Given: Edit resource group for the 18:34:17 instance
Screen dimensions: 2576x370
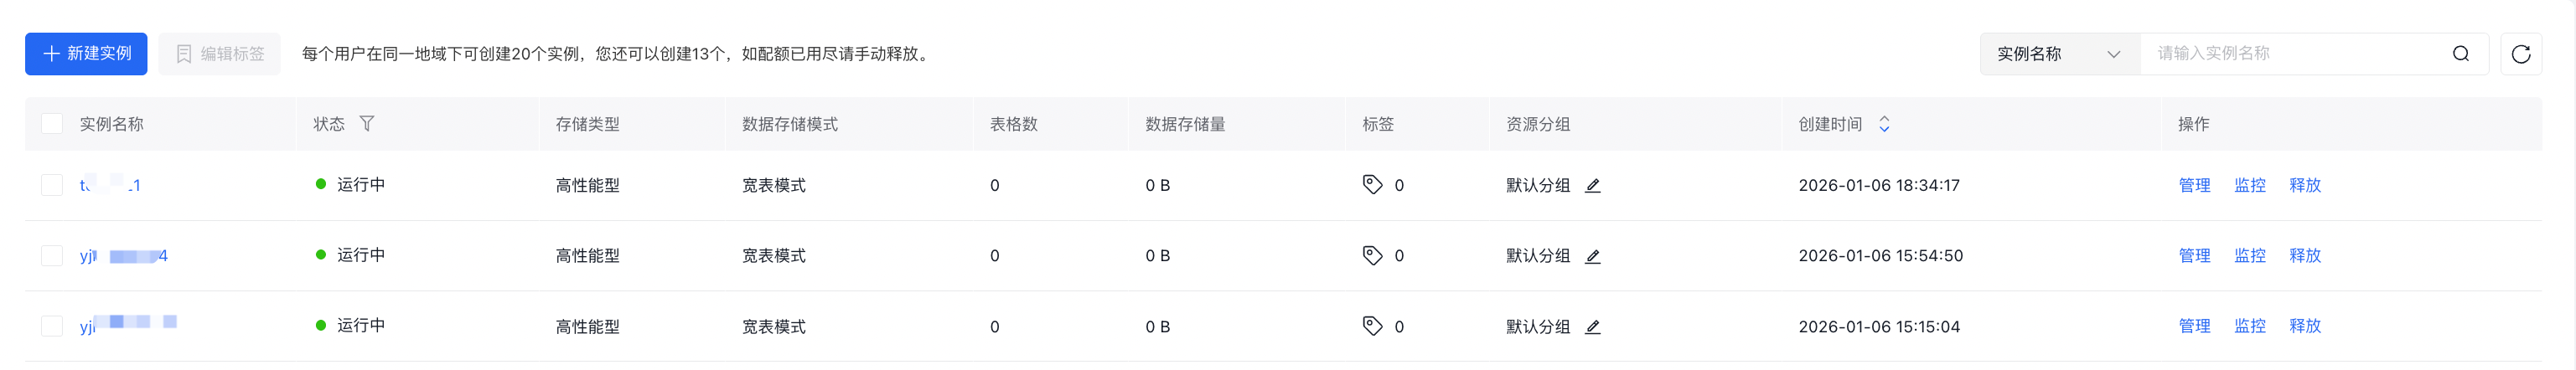Looking at the screenshot, I should click(x=1593, y=186).
